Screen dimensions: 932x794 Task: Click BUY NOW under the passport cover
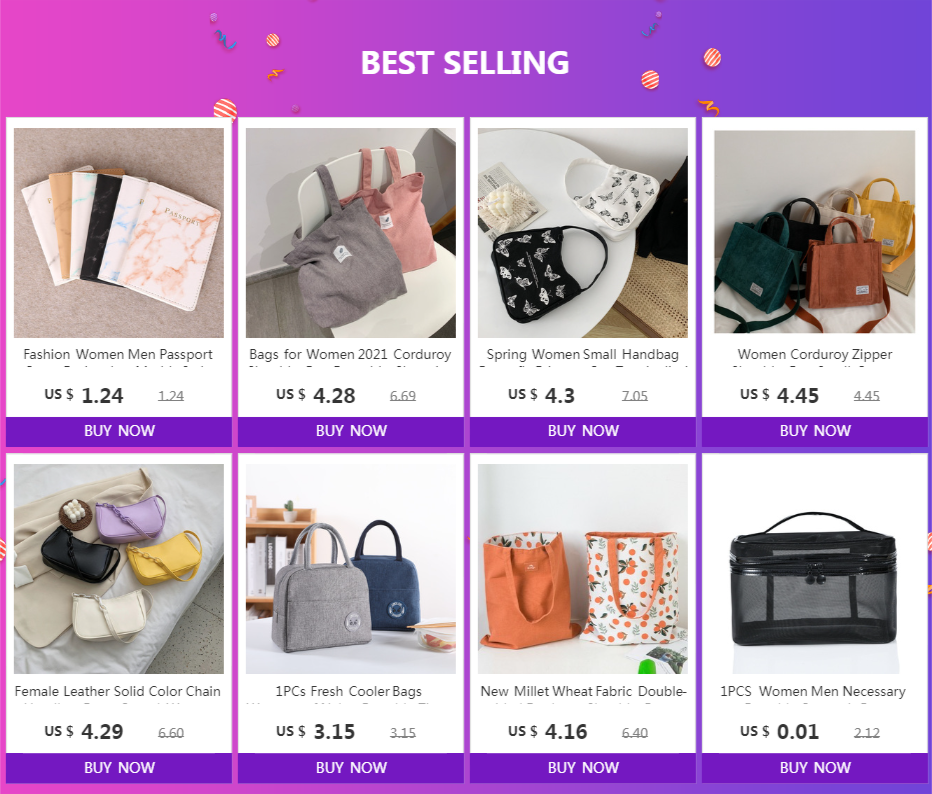point(119,431)
